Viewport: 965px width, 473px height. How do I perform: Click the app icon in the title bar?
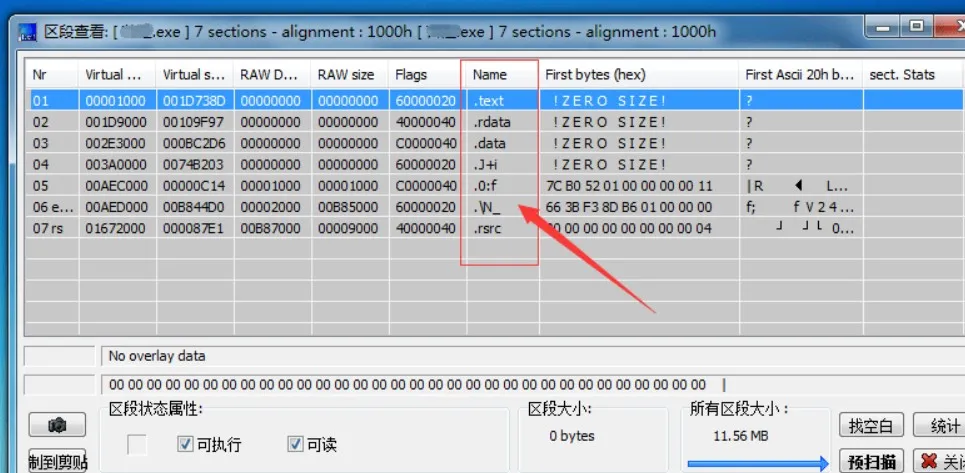28,32
